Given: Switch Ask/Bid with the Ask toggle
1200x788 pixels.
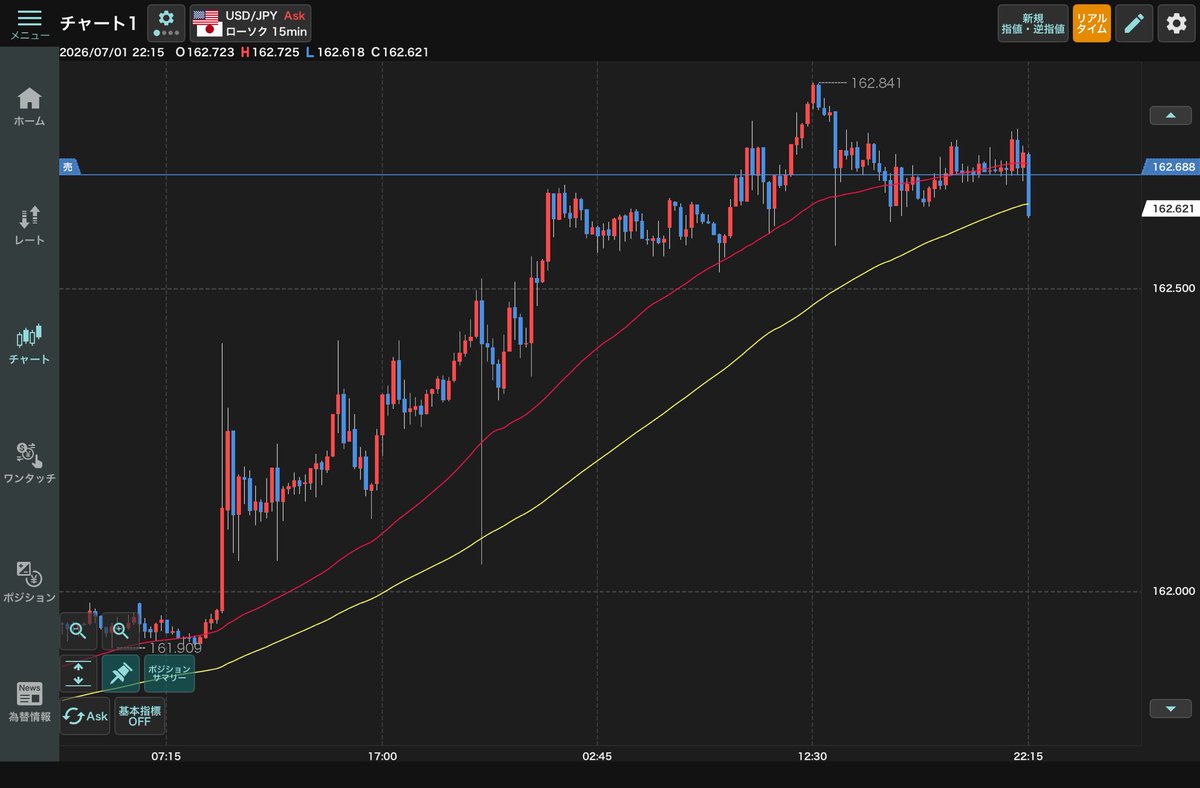Looking at the screenshot, I should [x=85, y=716].
